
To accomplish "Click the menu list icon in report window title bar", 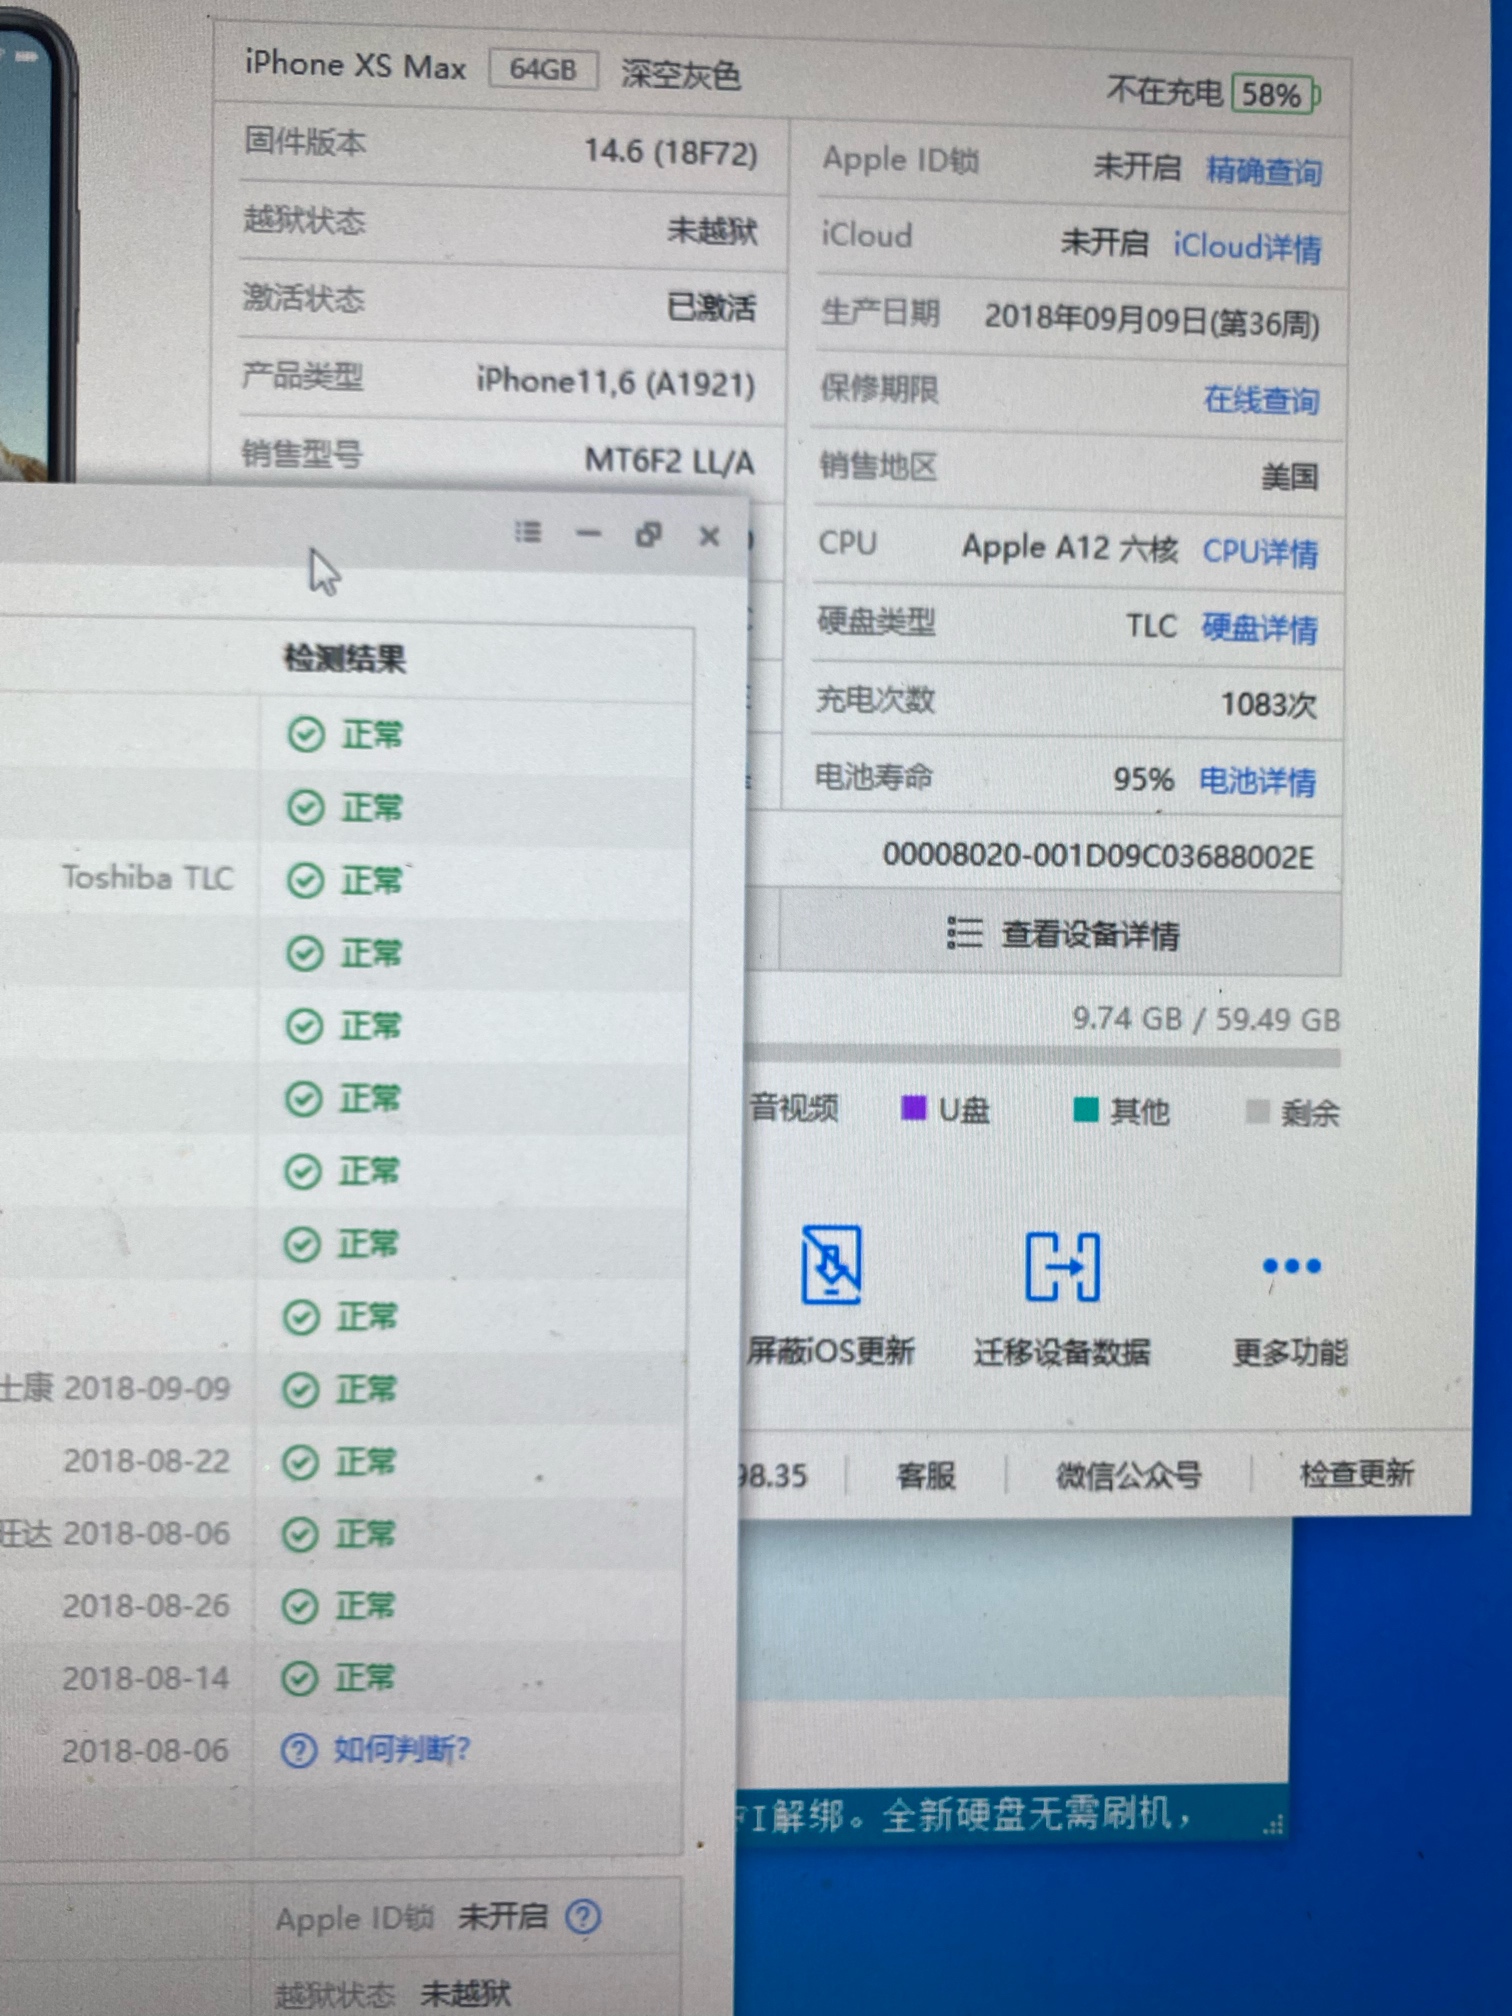I will [528, 532].
